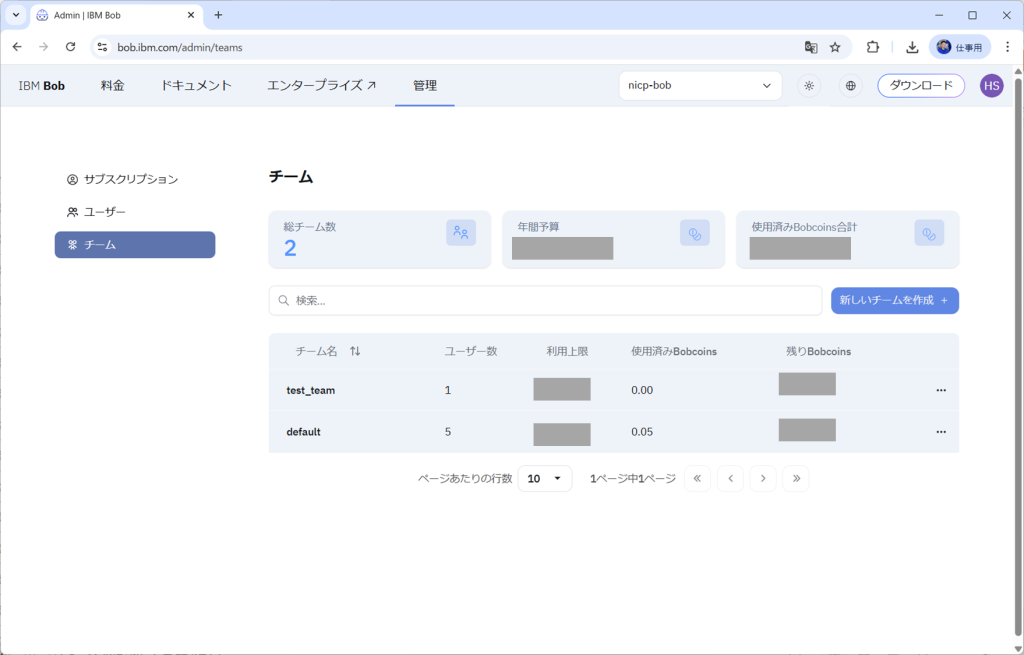Screen dimensions: 1024x655
Task: Click the 使用済みBobcoins column header
Action: tap(674, 351)
